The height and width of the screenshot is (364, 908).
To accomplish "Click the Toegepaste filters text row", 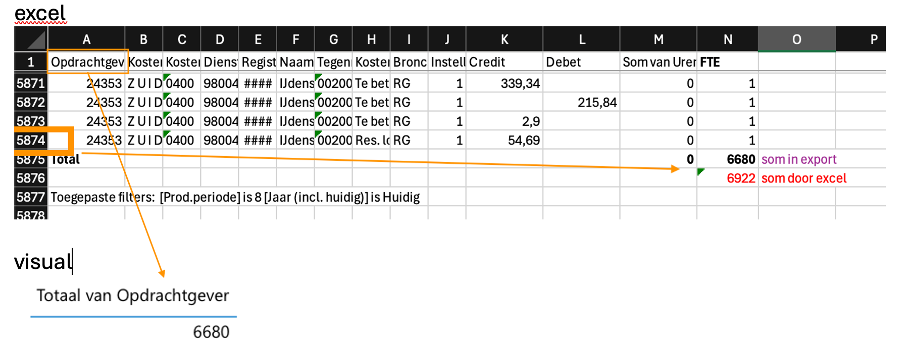I will 235,197.
